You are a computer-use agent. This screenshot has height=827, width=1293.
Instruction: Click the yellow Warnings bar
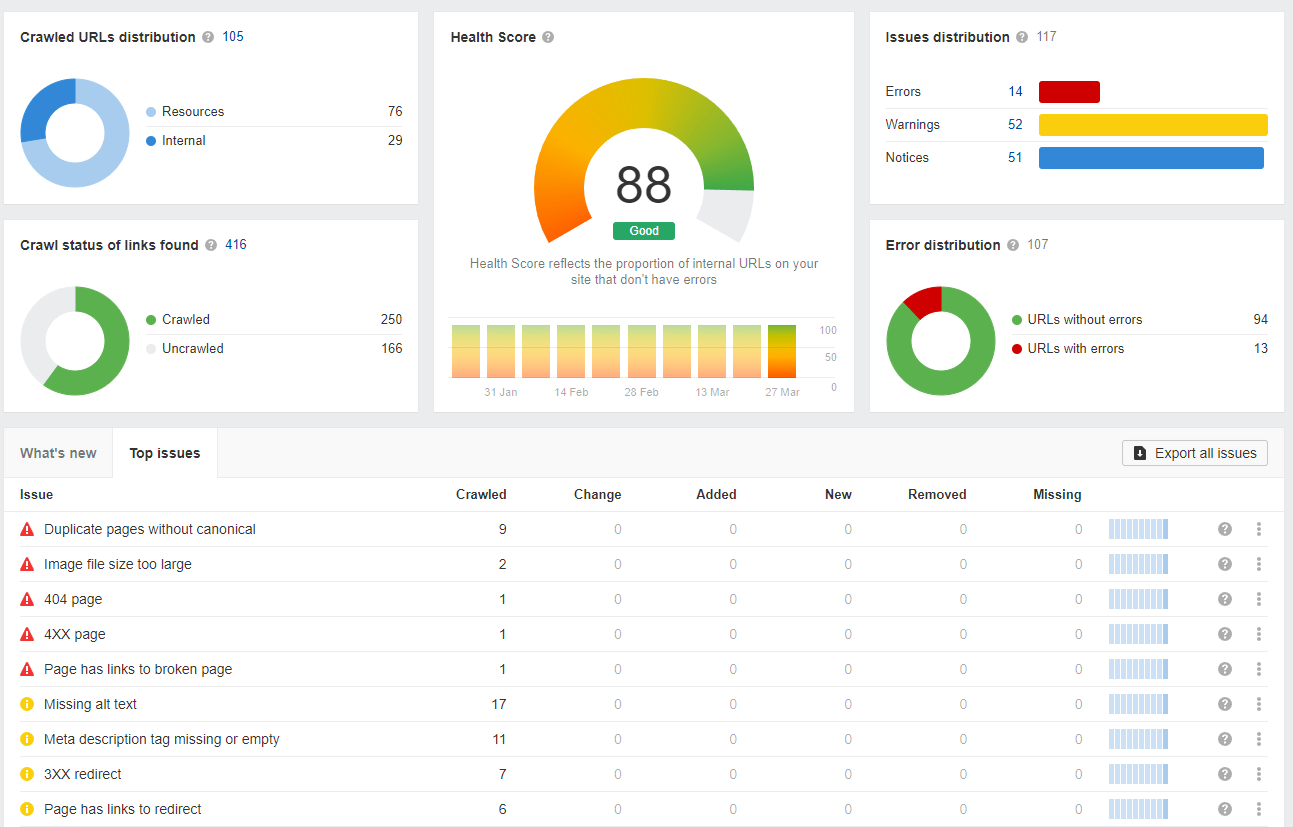[x=1153, y=125]
